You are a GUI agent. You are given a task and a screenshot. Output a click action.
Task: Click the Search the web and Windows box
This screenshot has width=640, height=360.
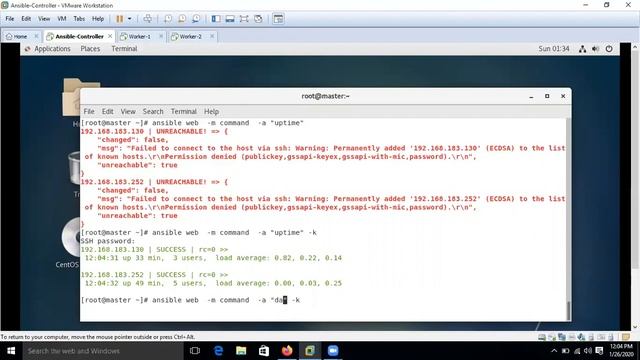pyautogui.click(x=103, y=351)
